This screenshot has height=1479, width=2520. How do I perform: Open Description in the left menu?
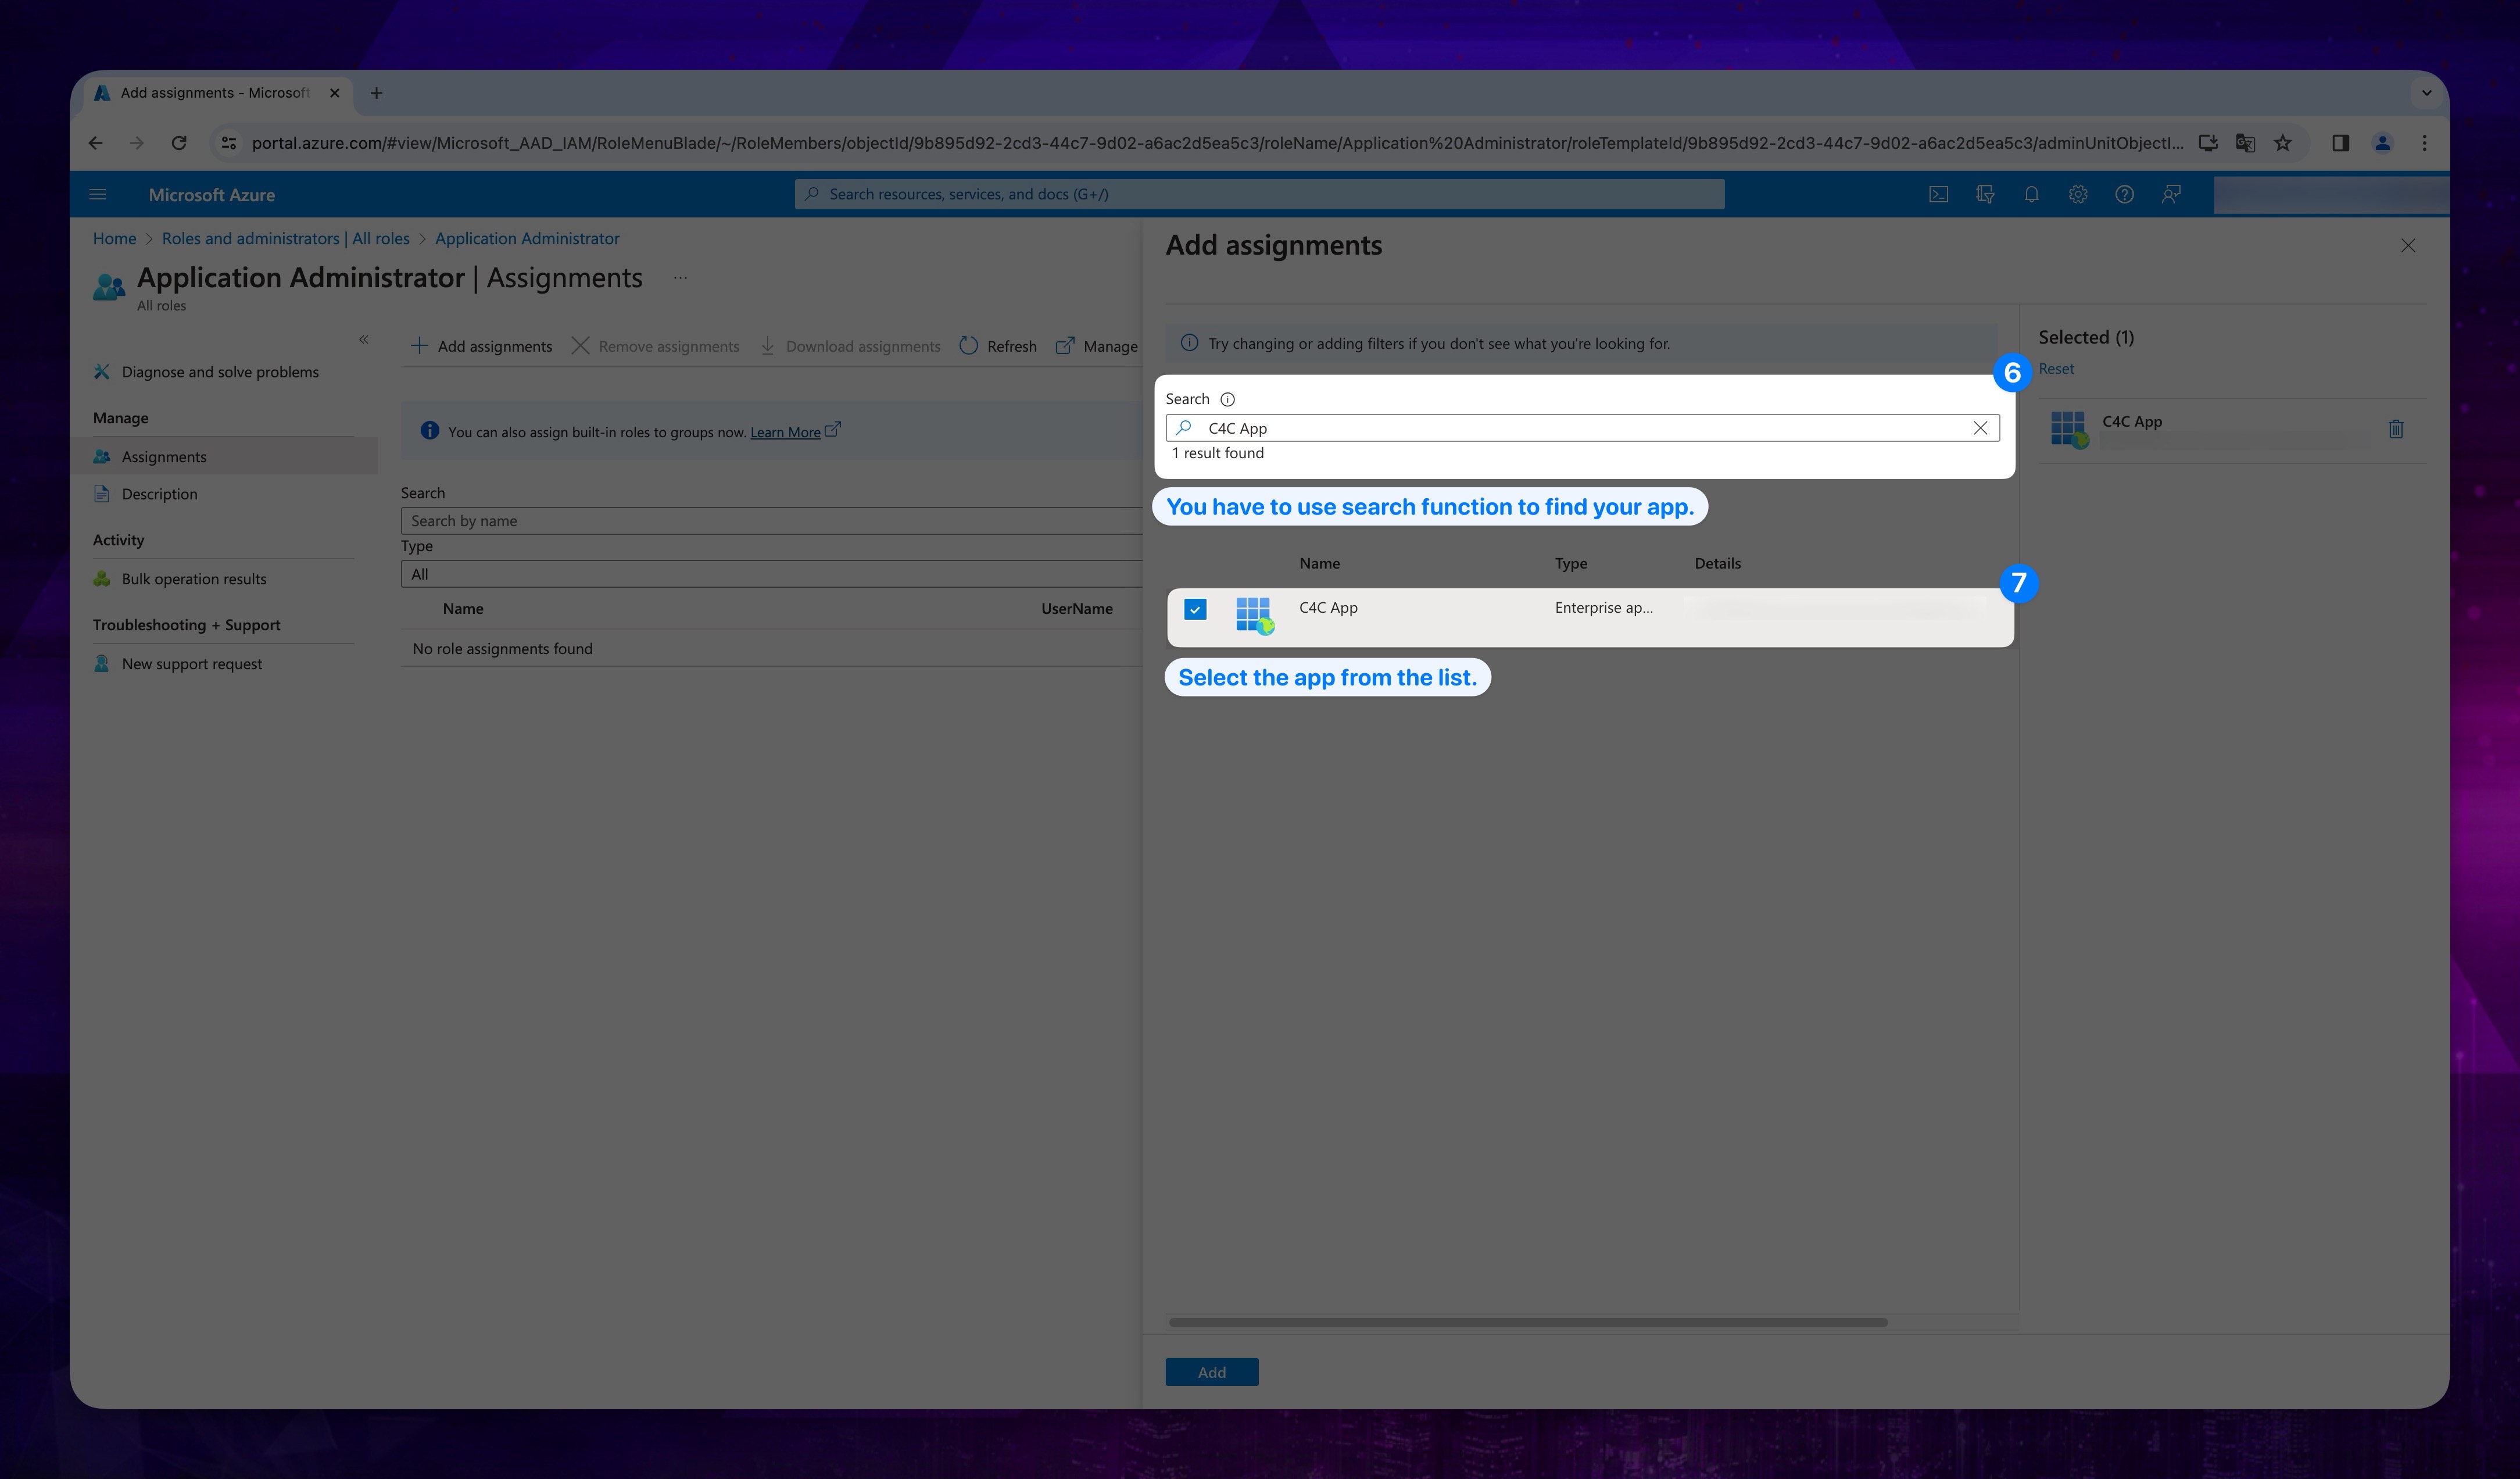pos(159,494)
